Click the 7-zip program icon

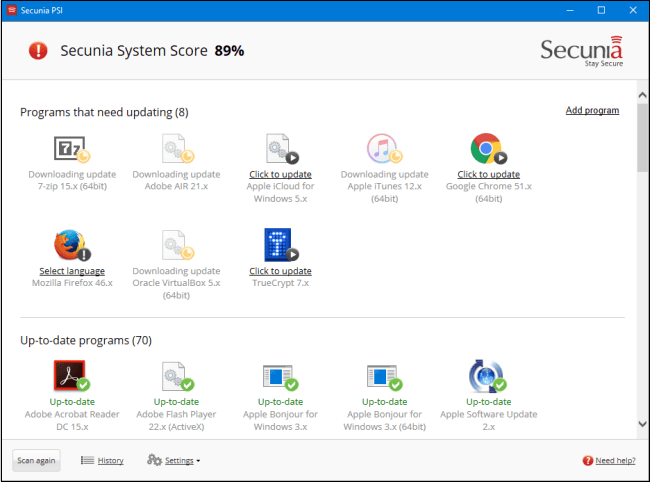[x=71, y=148]
